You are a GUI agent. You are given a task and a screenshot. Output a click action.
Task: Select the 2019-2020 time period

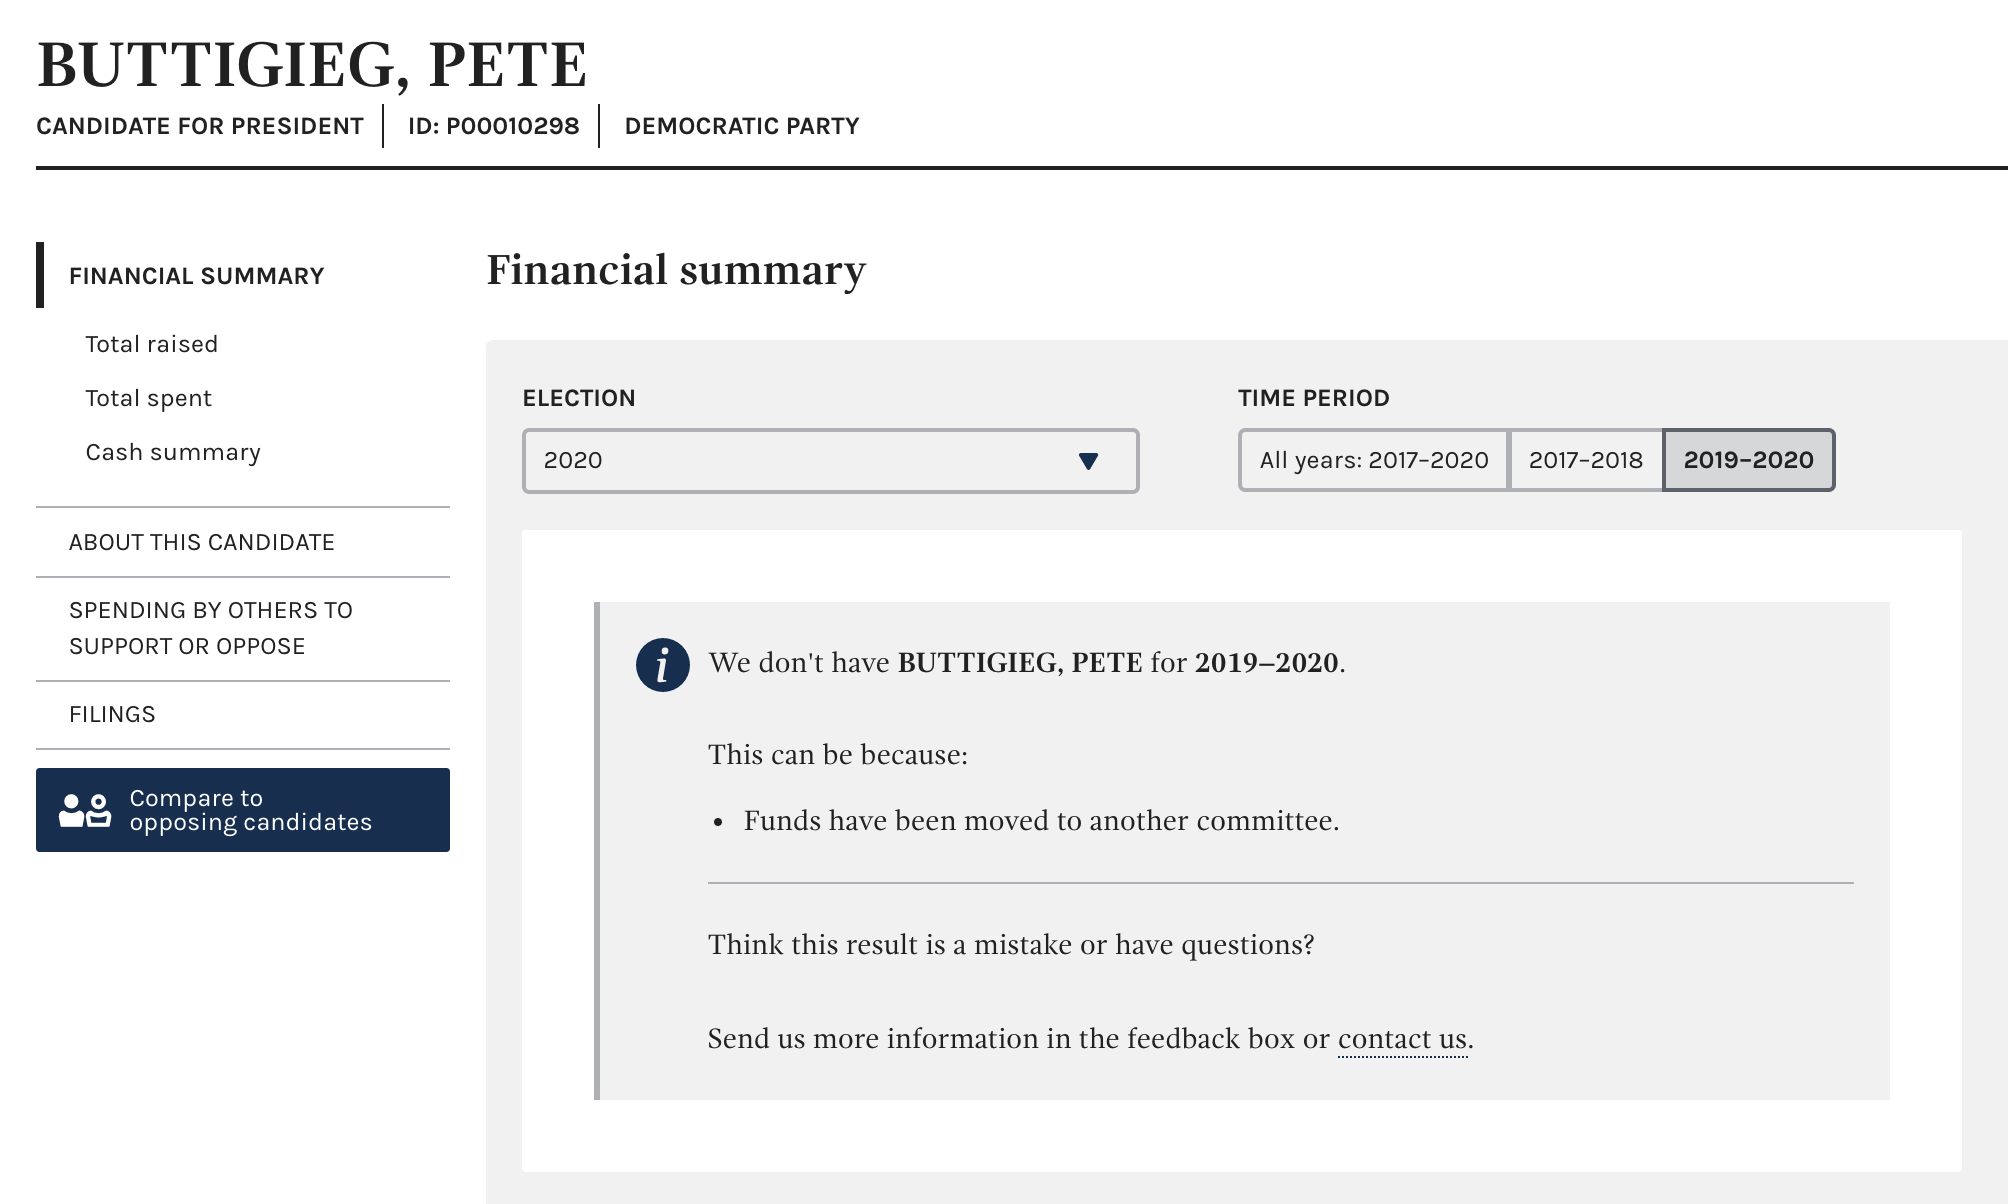[1748, 460]
